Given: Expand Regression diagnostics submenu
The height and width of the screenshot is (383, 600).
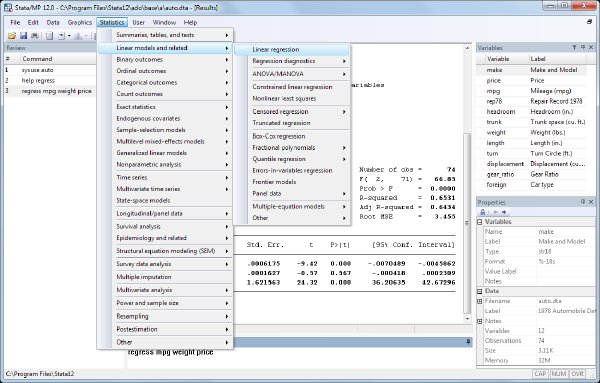Looking at the screenshot, I should pyautogui.click(x=292, y=61).
